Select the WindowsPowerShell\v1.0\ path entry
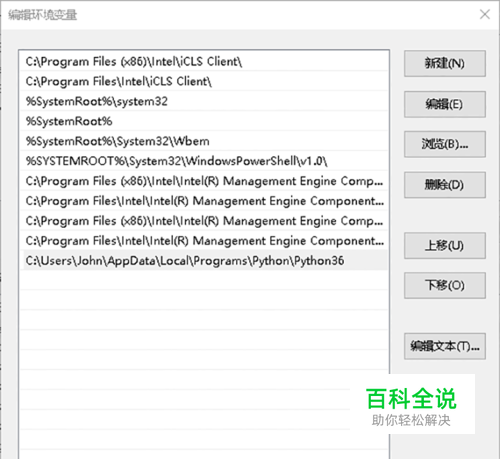This screenshot has width=500, height=459. (x=204, y=161)
